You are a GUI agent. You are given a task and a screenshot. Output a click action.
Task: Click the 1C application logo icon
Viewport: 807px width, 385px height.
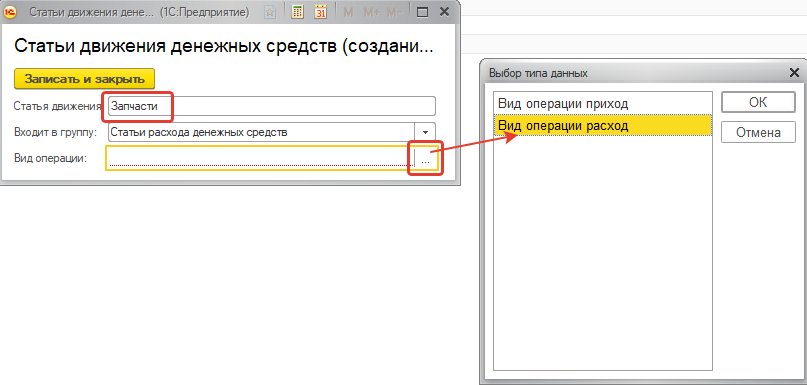(x=10, y=12)
